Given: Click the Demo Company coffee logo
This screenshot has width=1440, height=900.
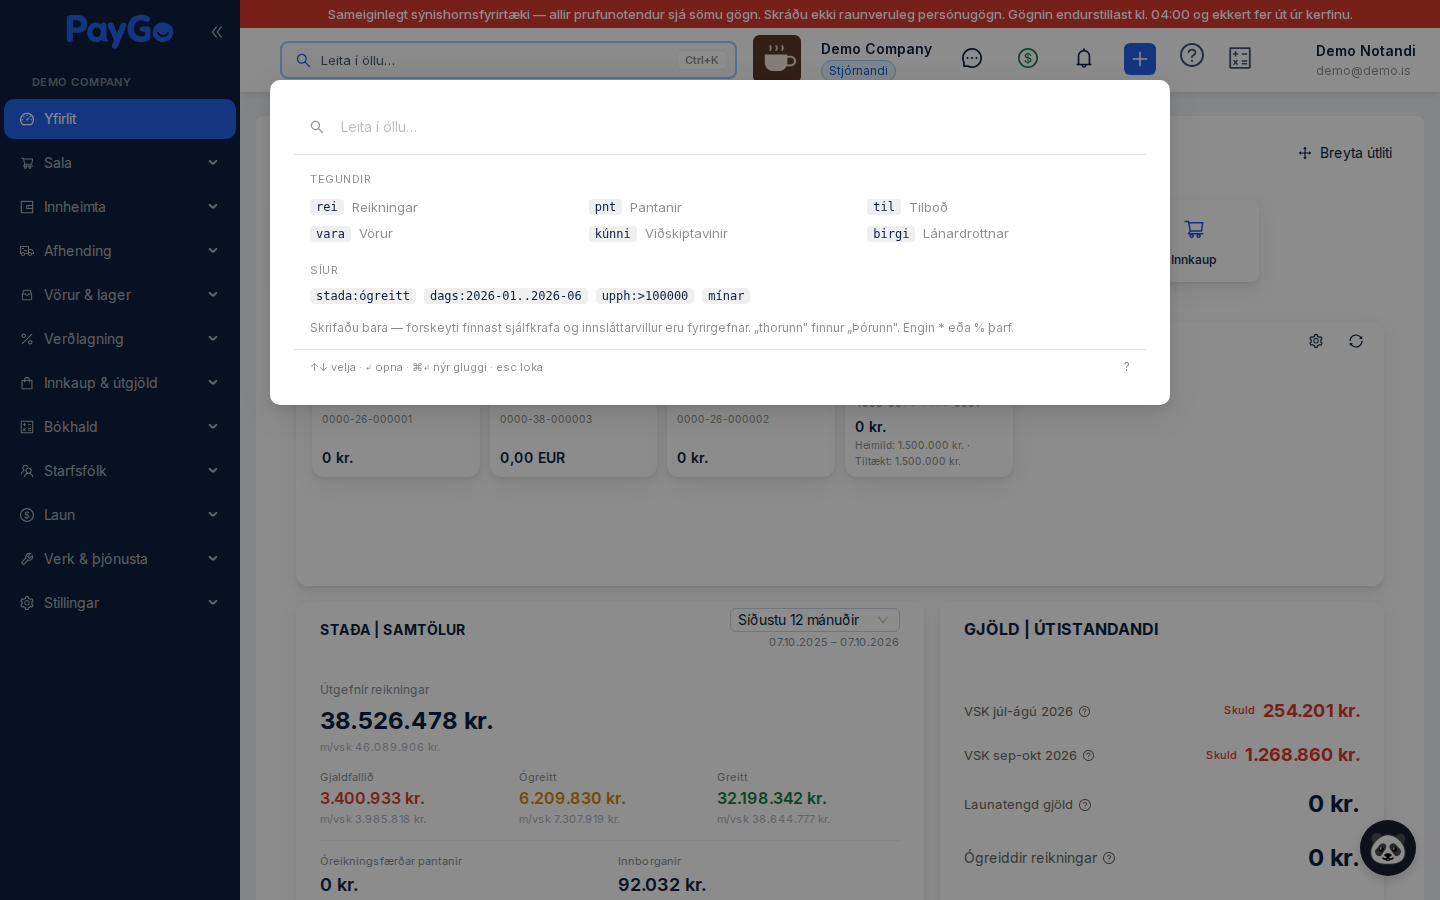Looking at the screenshot, I should point(777,59).
